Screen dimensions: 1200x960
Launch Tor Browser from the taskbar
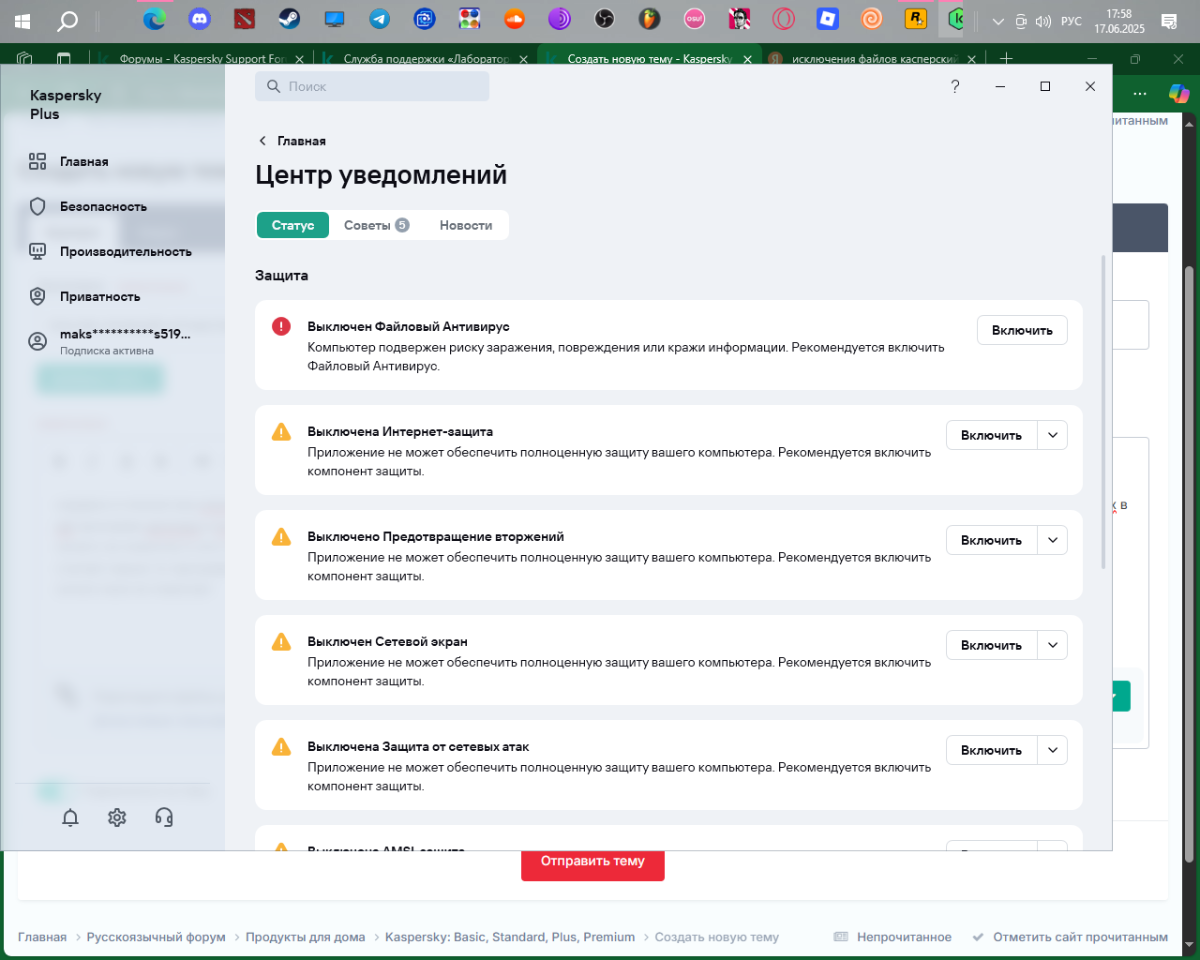click(560, 19)
